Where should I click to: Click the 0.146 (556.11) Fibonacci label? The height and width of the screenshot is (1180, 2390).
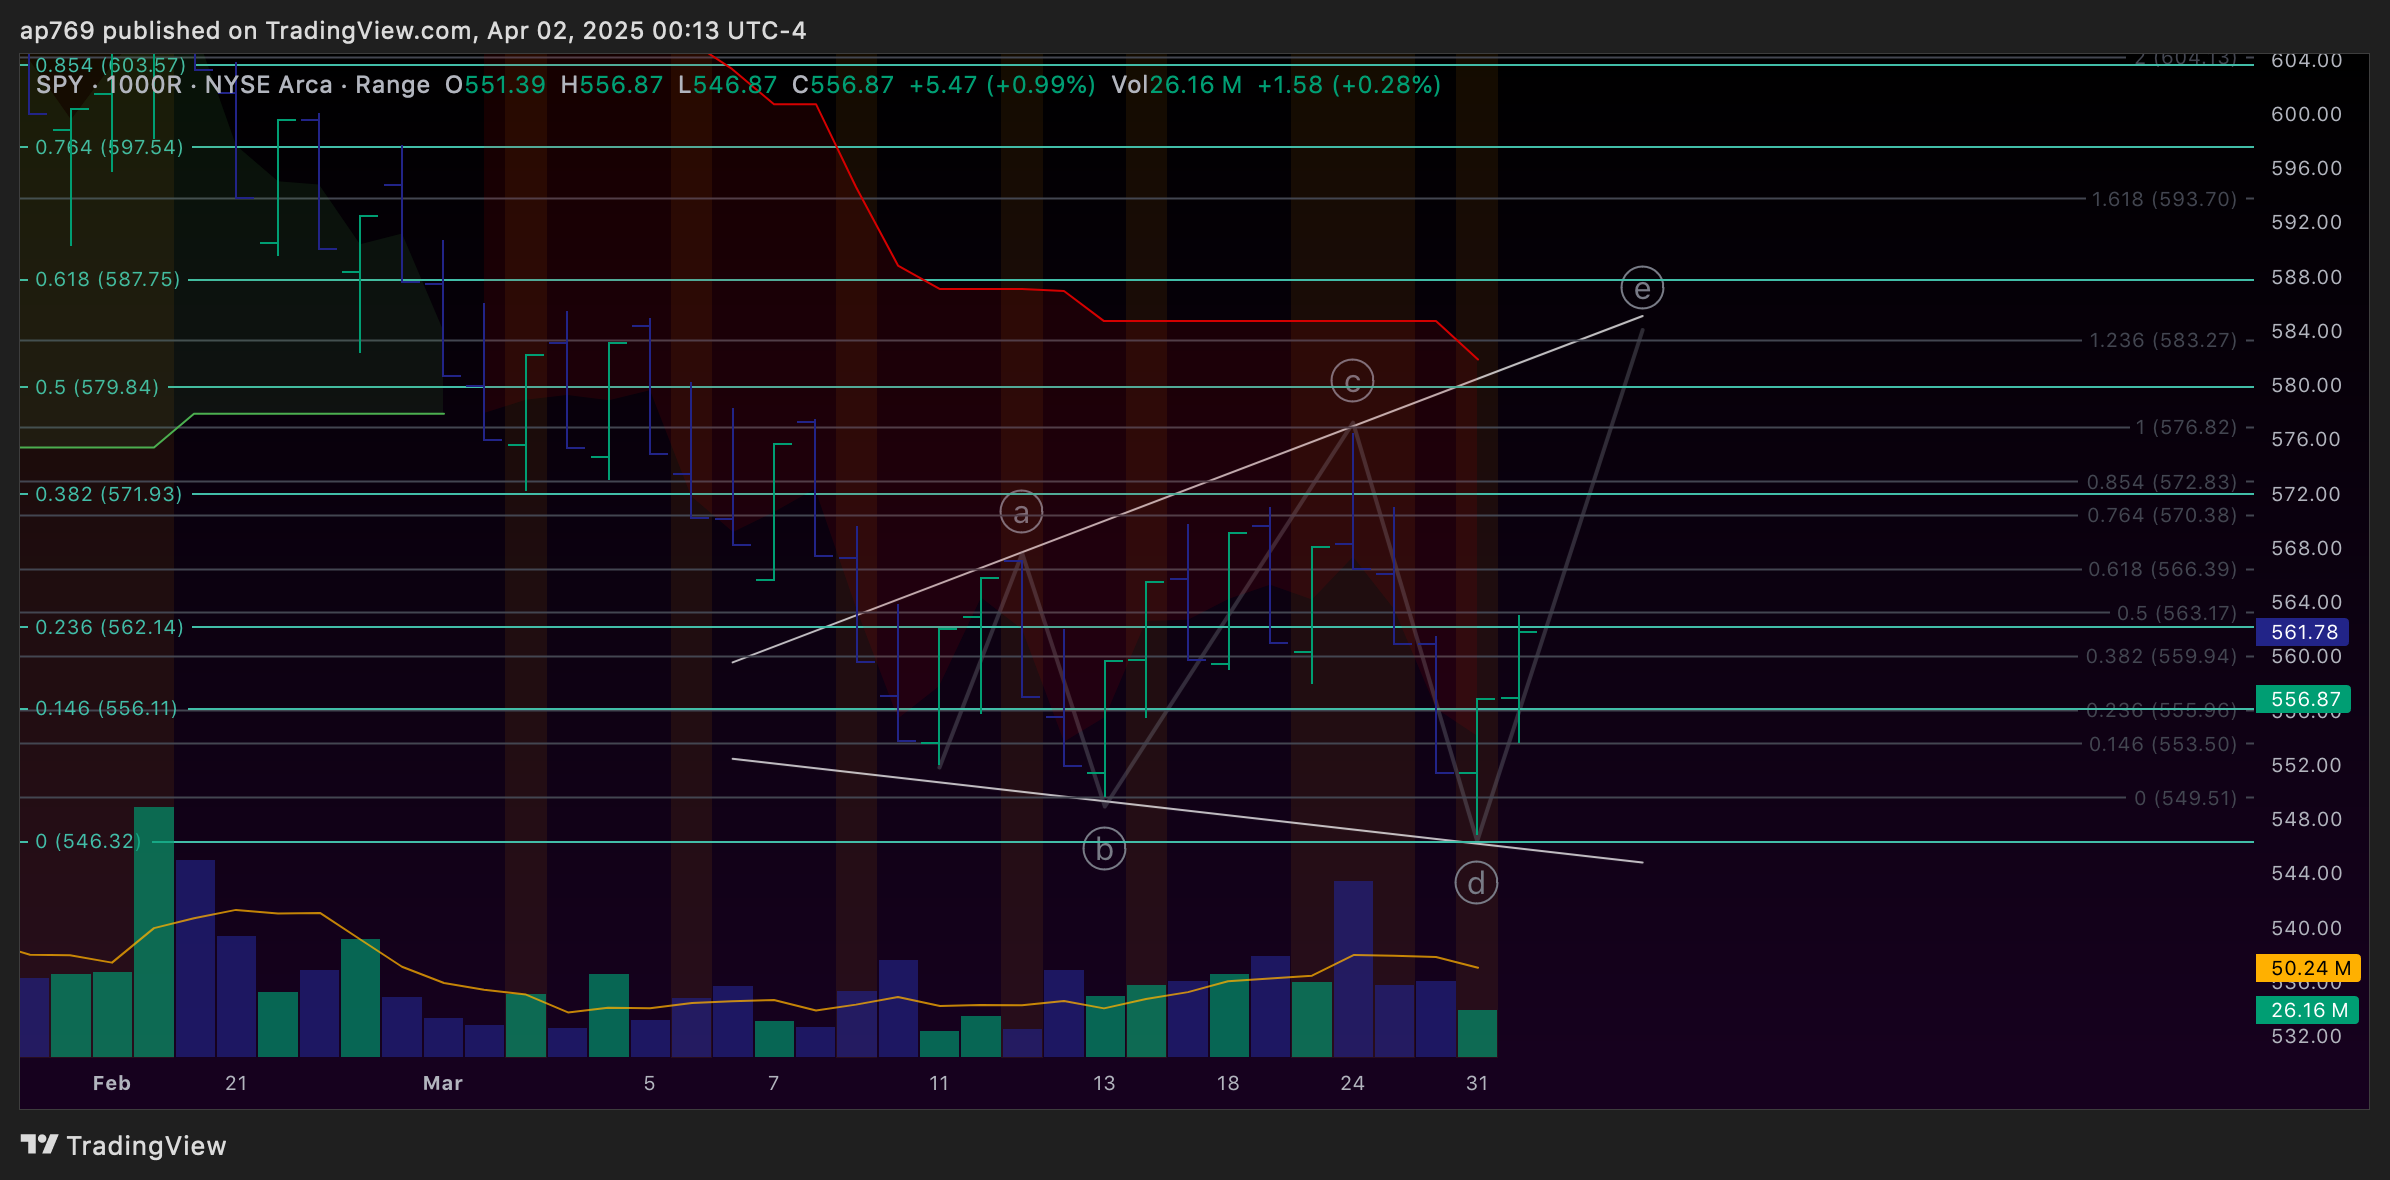pos(106,708)
